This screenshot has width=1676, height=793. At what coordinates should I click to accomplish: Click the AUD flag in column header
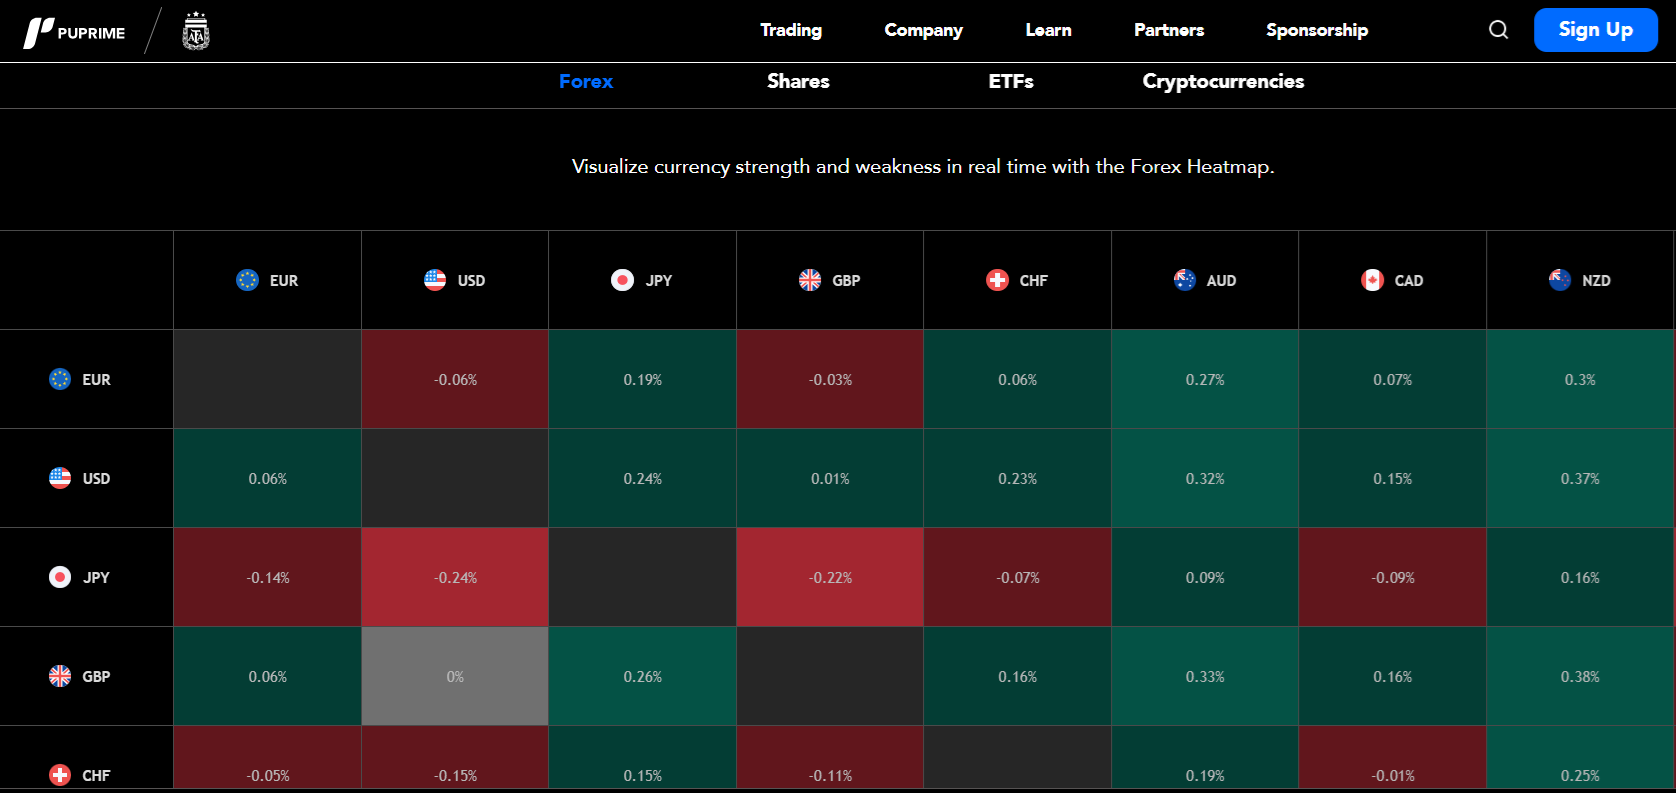click(x=1185, y=280)
